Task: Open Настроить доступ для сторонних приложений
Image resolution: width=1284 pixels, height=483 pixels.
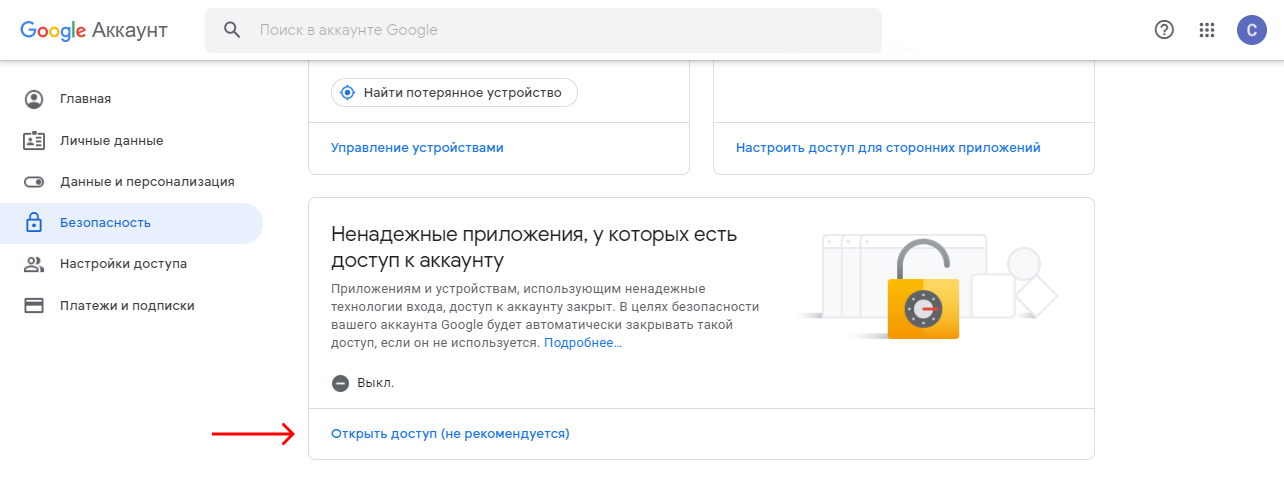Action: pos(888,147)
